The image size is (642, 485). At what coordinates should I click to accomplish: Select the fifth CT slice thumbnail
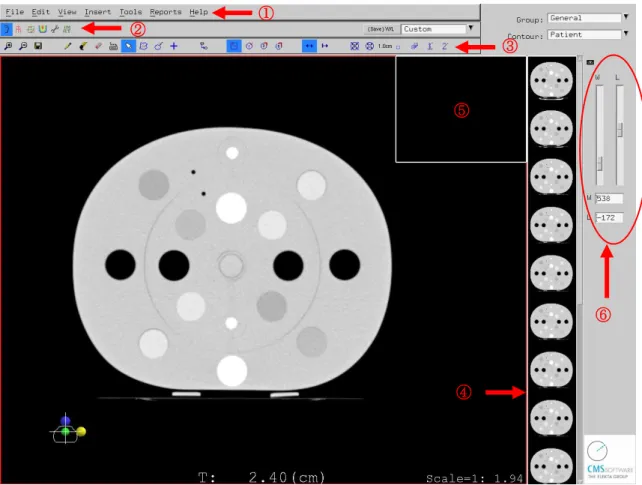pyautogui.click(x=551, y=273)
